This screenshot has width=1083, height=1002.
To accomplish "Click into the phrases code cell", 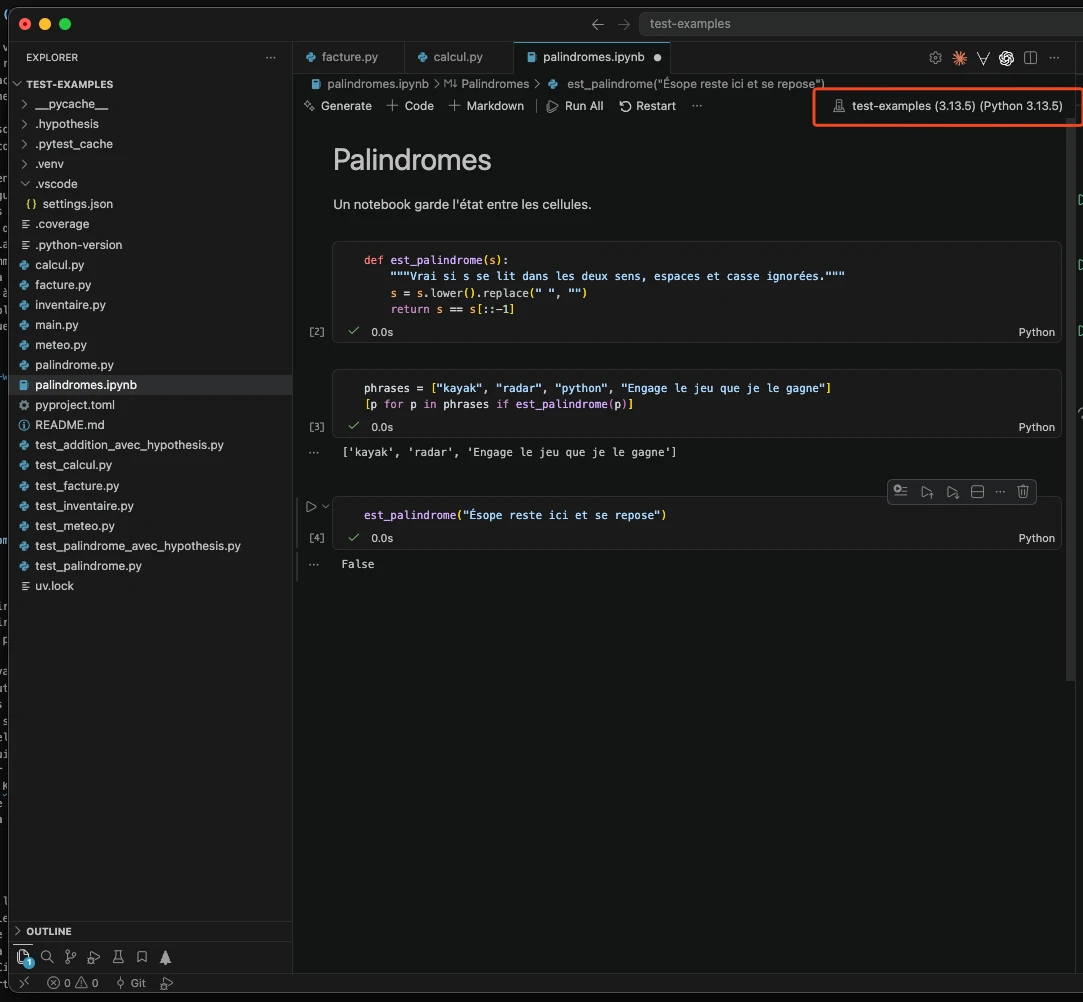I will (x=696, y=396).
